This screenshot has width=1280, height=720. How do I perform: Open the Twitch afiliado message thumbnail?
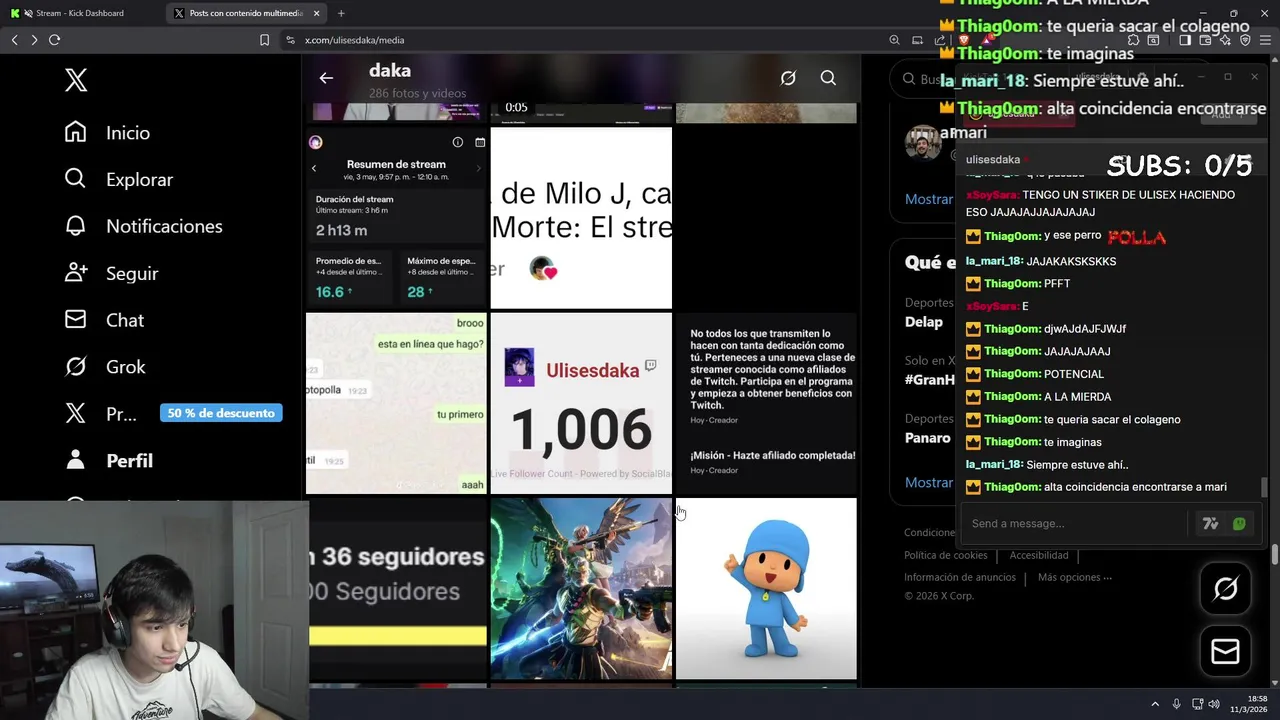point(766,403)
